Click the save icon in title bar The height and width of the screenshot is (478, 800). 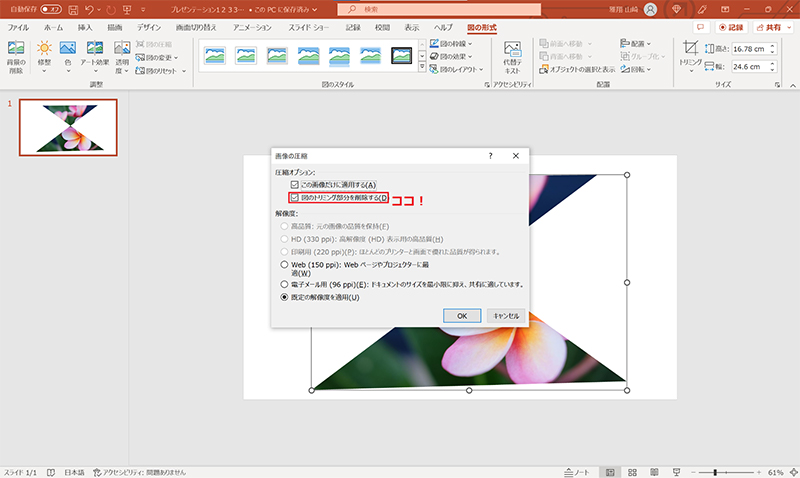(74, 9)
